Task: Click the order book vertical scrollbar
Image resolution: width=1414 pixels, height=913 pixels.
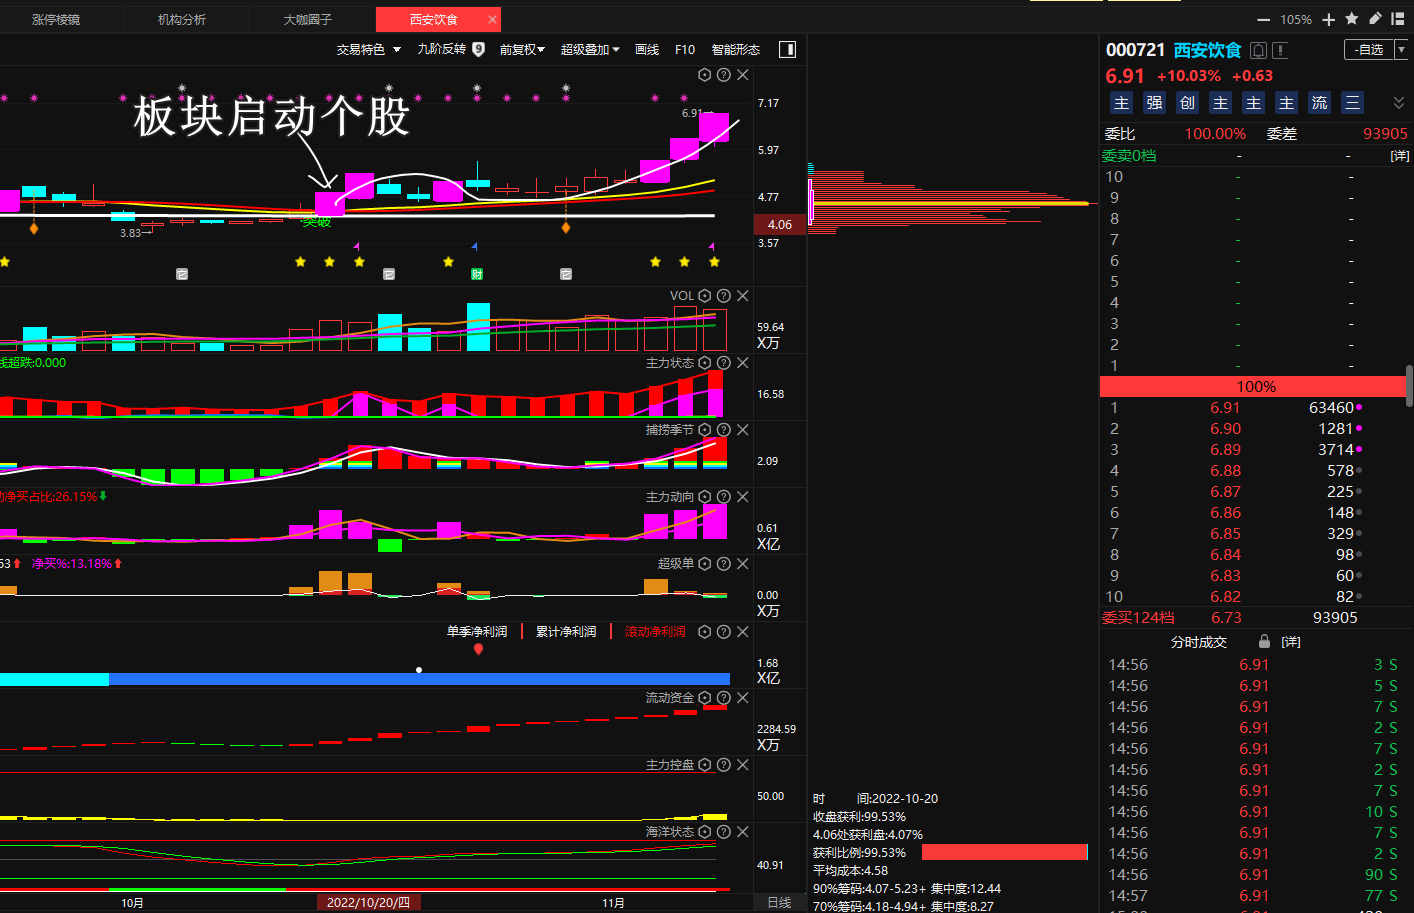Action: [x=1409, y=385]
